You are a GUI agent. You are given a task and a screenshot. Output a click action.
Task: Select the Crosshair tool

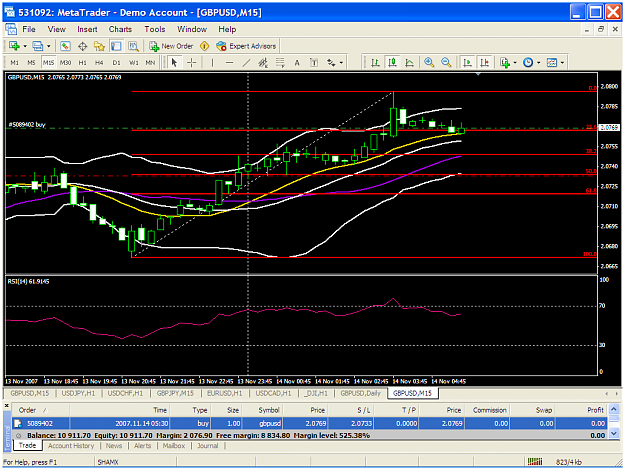point(192,63)
